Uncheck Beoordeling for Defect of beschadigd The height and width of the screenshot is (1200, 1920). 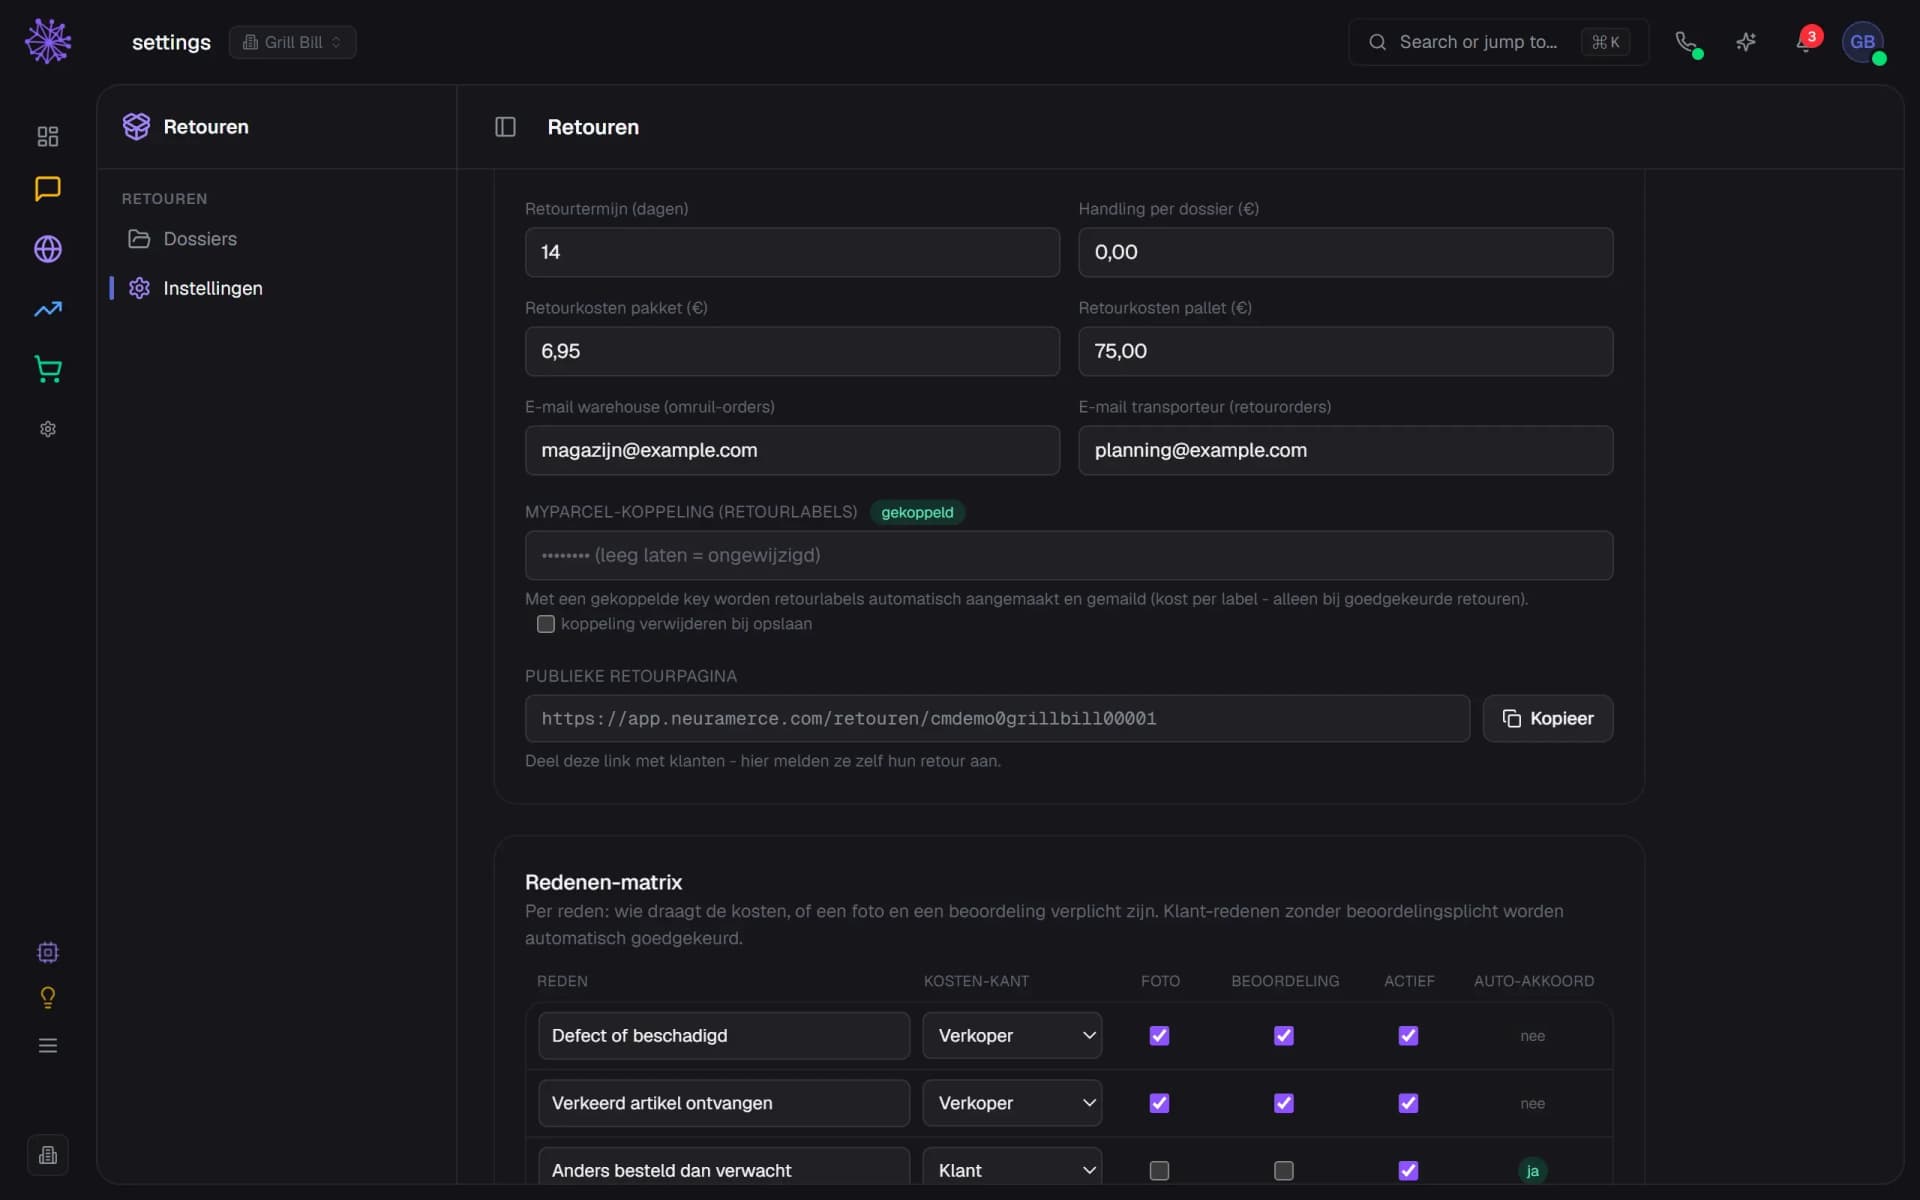[x=1284, y=1036]
